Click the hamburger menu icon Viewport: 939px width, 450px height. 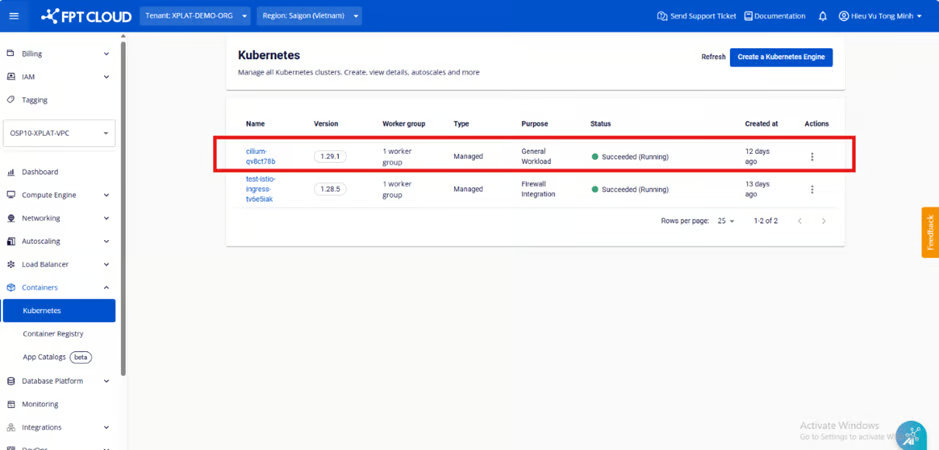coord(14,16)
